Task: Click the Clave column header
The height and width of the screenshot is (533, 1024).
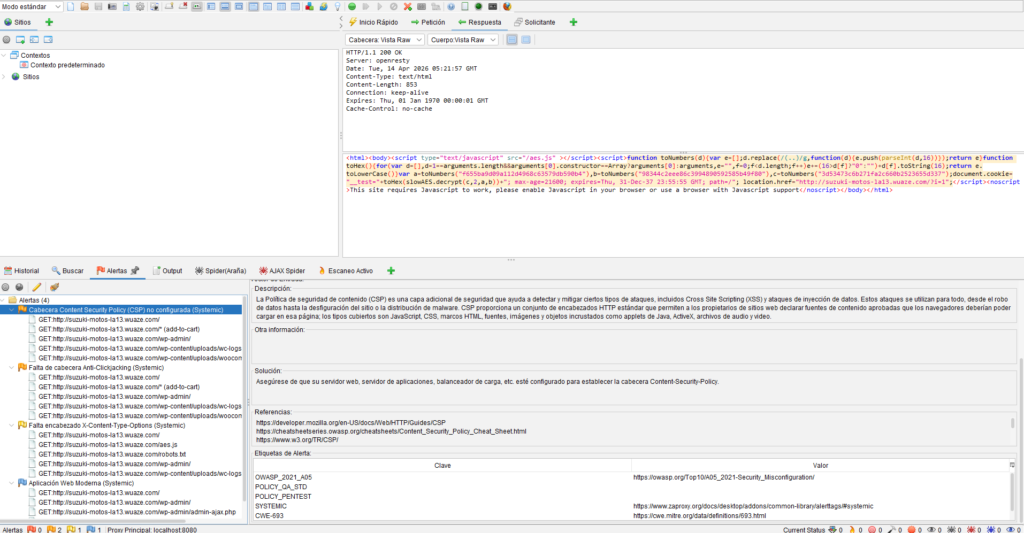Action: pyautogui.click(x=442, y=466)
